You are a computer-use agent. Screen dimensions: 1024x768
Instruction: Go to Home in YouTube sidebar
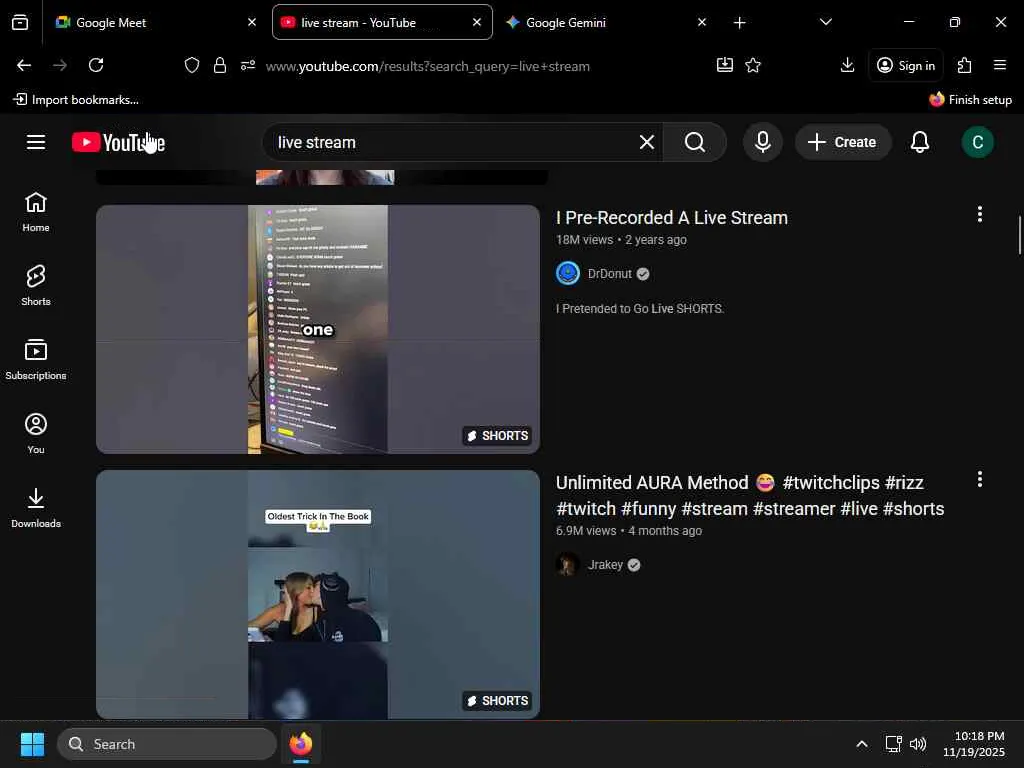[36, 212]
